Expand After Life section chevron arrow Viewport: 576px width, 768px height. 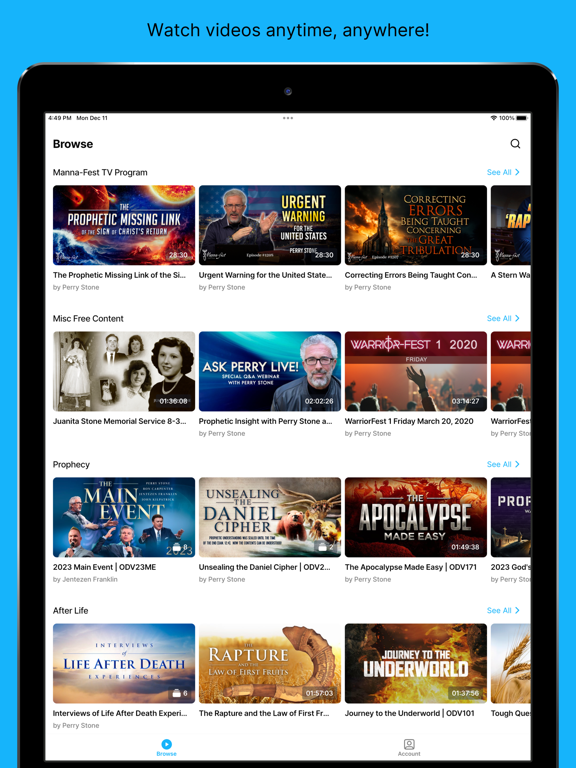click(x=517, y=610)
